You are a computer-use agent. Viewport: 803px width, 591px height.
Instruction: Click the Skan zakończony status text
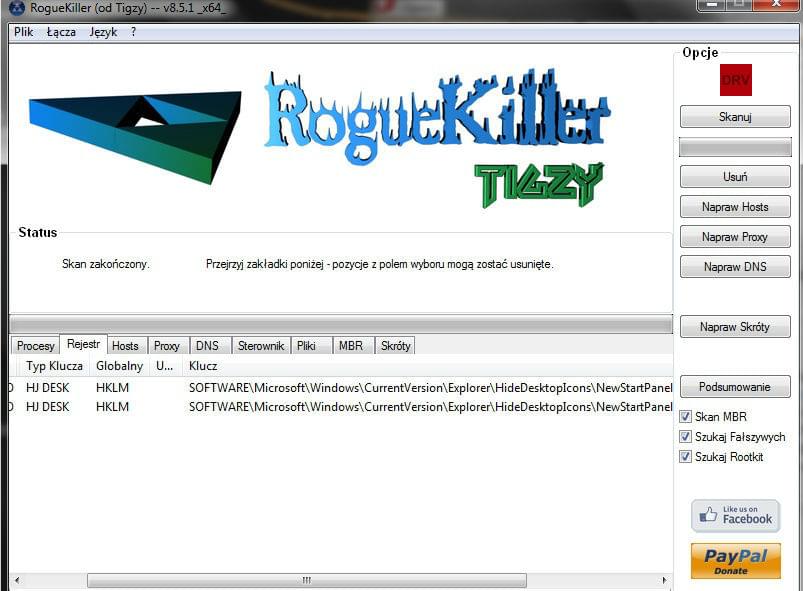pyautogui.click(x=105, y=264)
